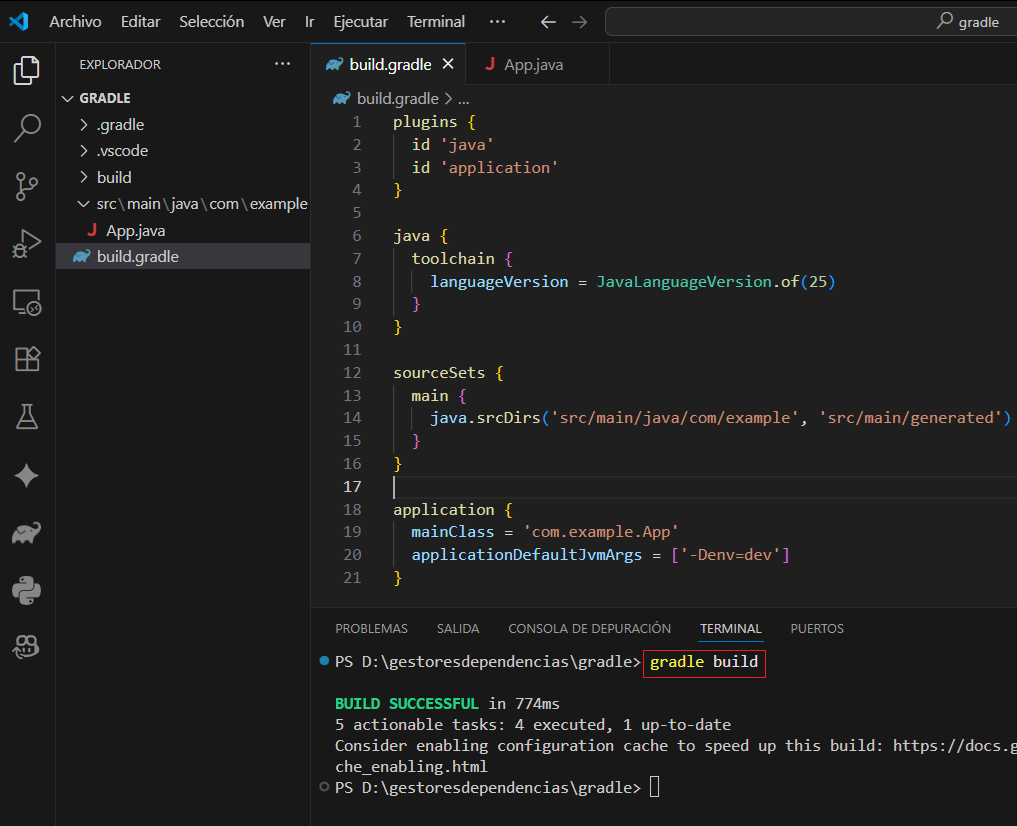Collapse the GRADLE root folder section
1017x826 pixels.
click(x=105, y=98)
